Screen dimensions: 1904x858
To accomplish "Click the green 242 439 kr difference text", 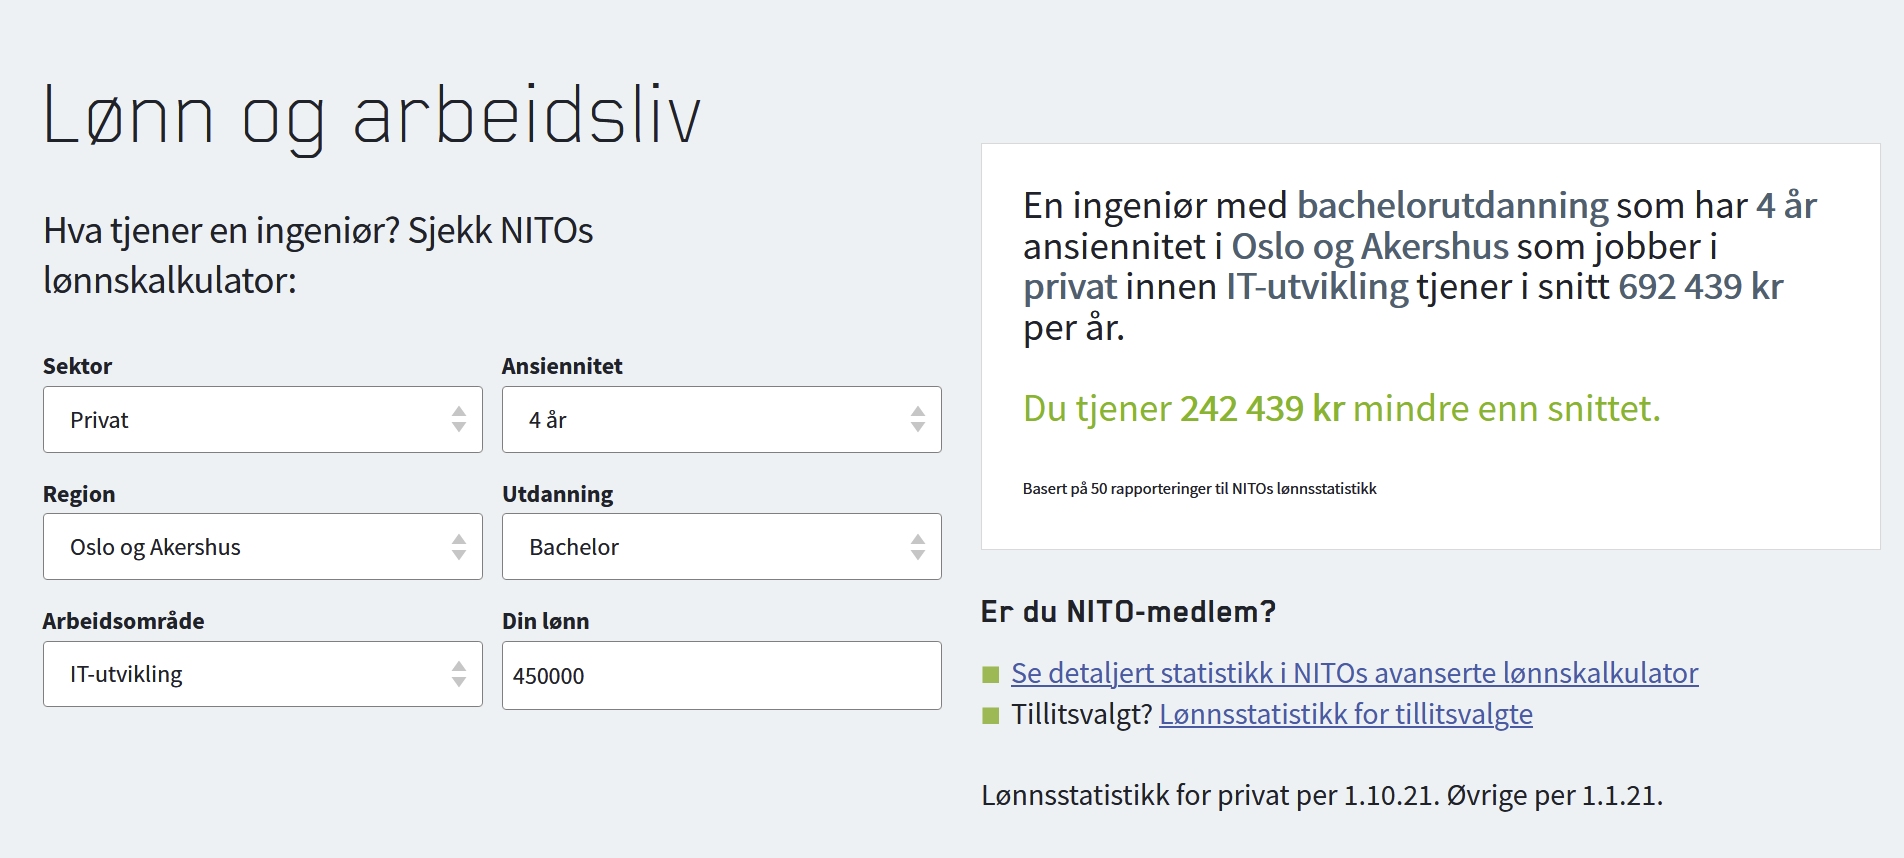I will [1262, 409].
